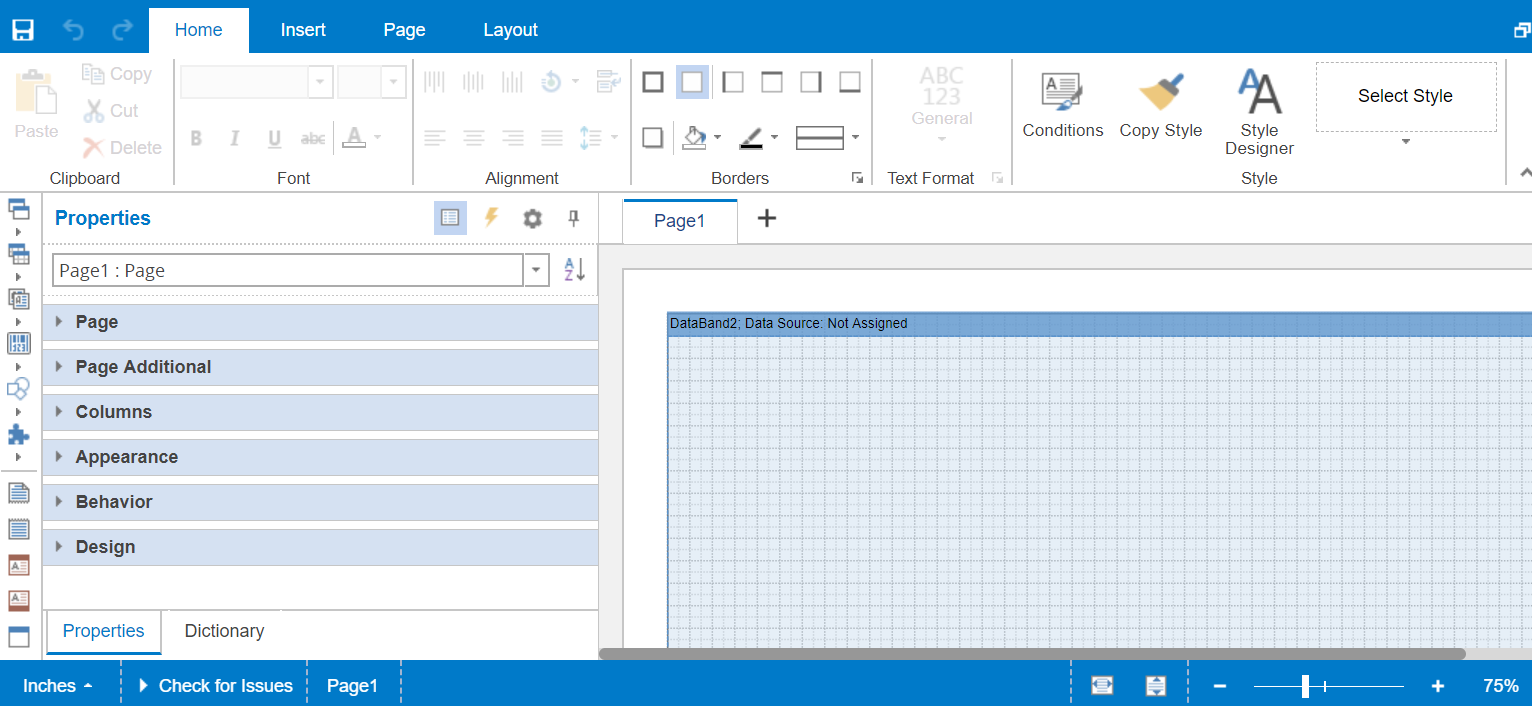Click the Save icon in title bar
The height and width of the screenshot is (706, 1532).
click(23, 30)
